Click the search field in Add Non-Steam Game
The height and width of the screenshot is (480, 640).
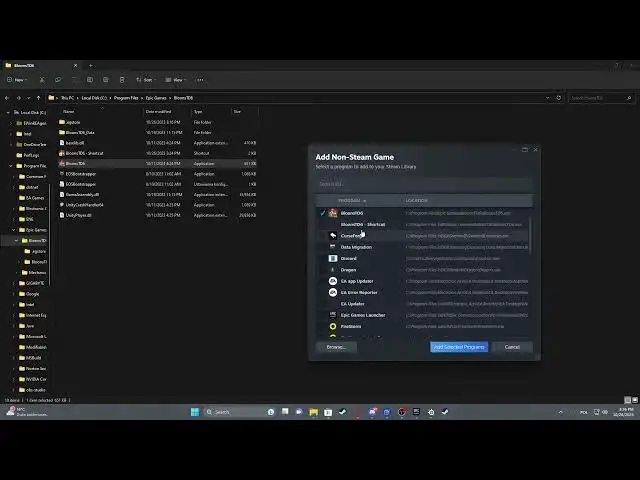coord(425,184)
